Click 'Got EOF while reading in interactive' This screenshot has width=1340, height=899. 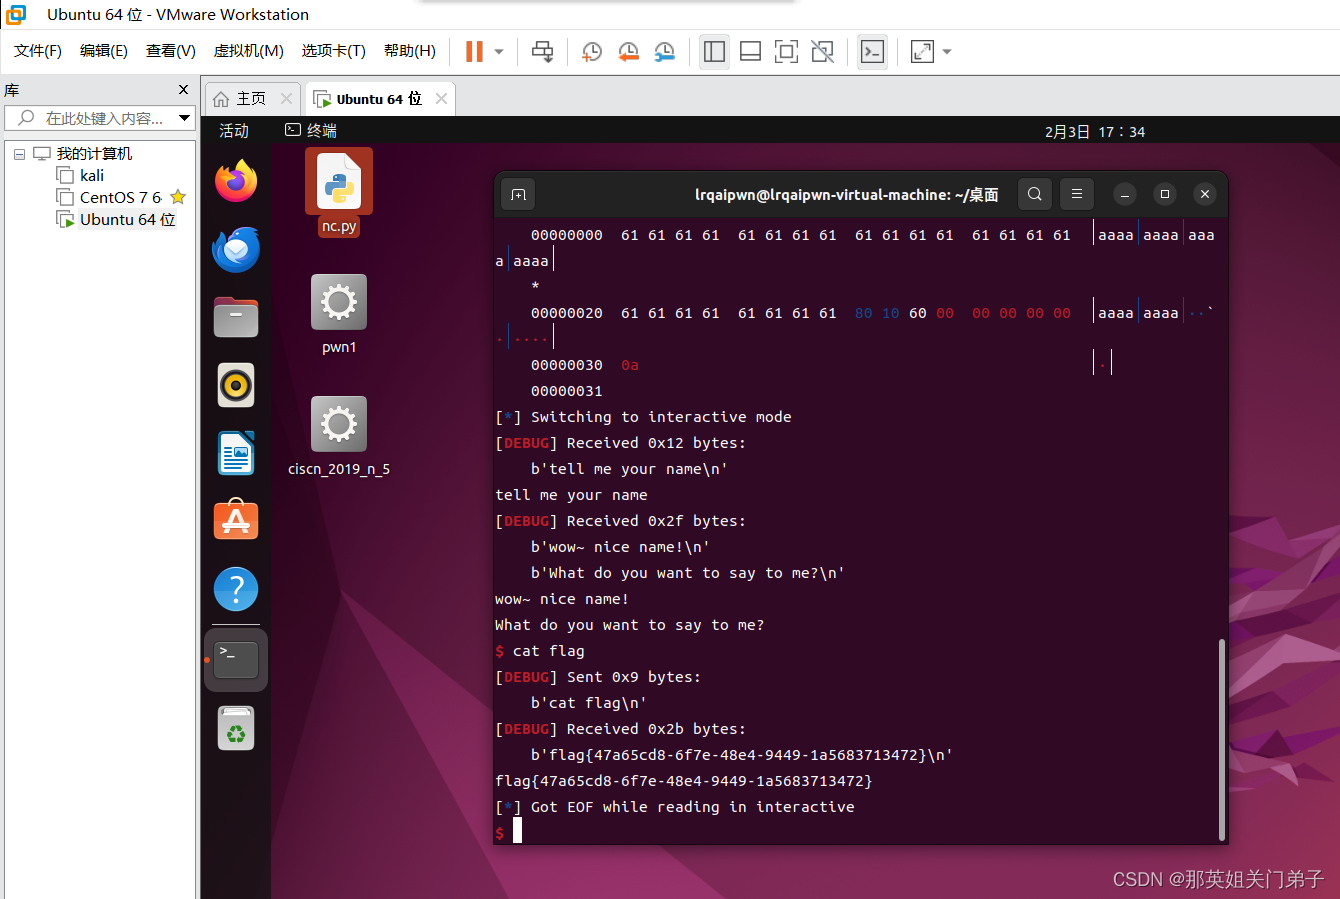pyautogui.click(x=693, y=807)
